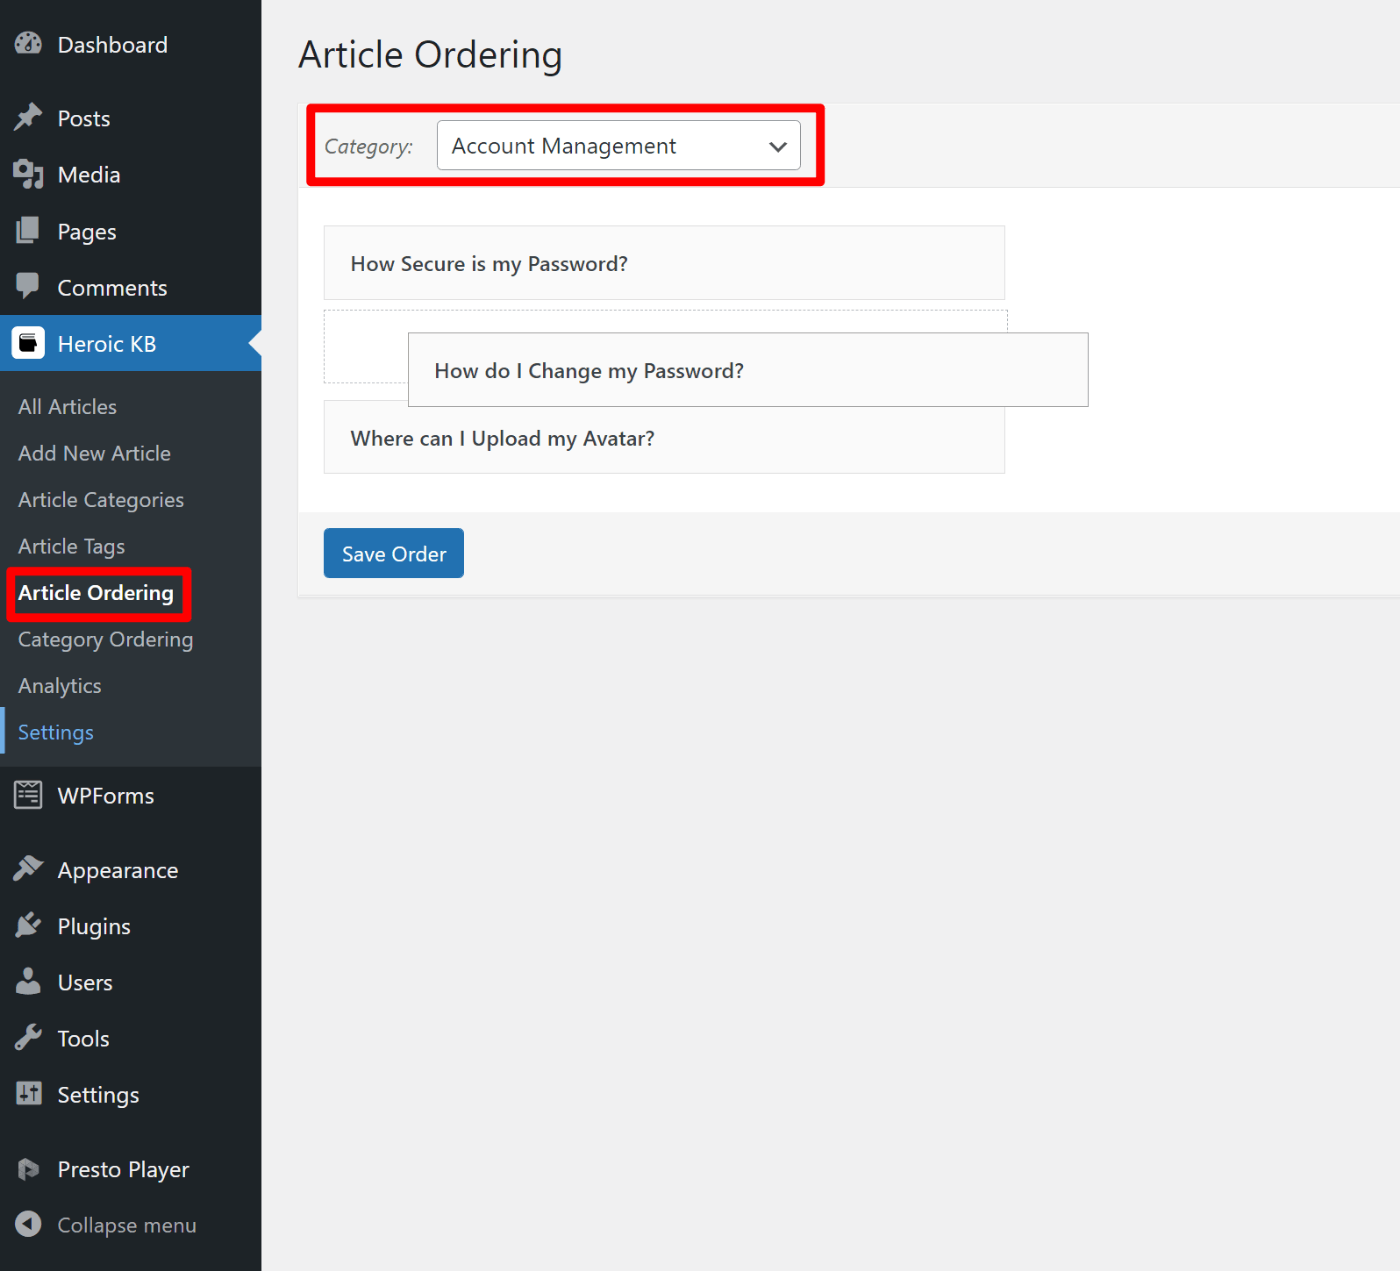Open the Appearance menu label
Image resolution: width=1400 pixels, height=1271 pixels.
118,871
